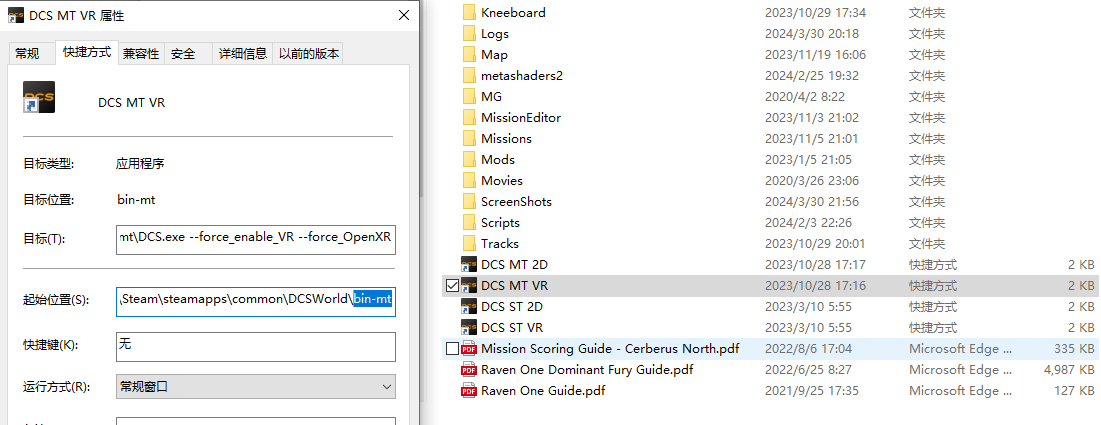Click the Map folder icon

pyautogui.click(x=470, y=54)
